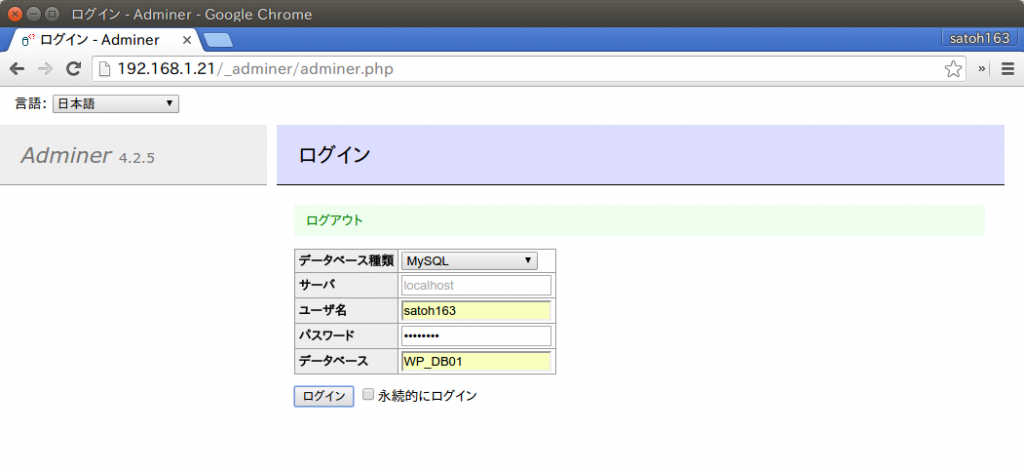The image size is (1024, 472).
Task: Open the 言語 language dropdown
Action: [115, 103]
